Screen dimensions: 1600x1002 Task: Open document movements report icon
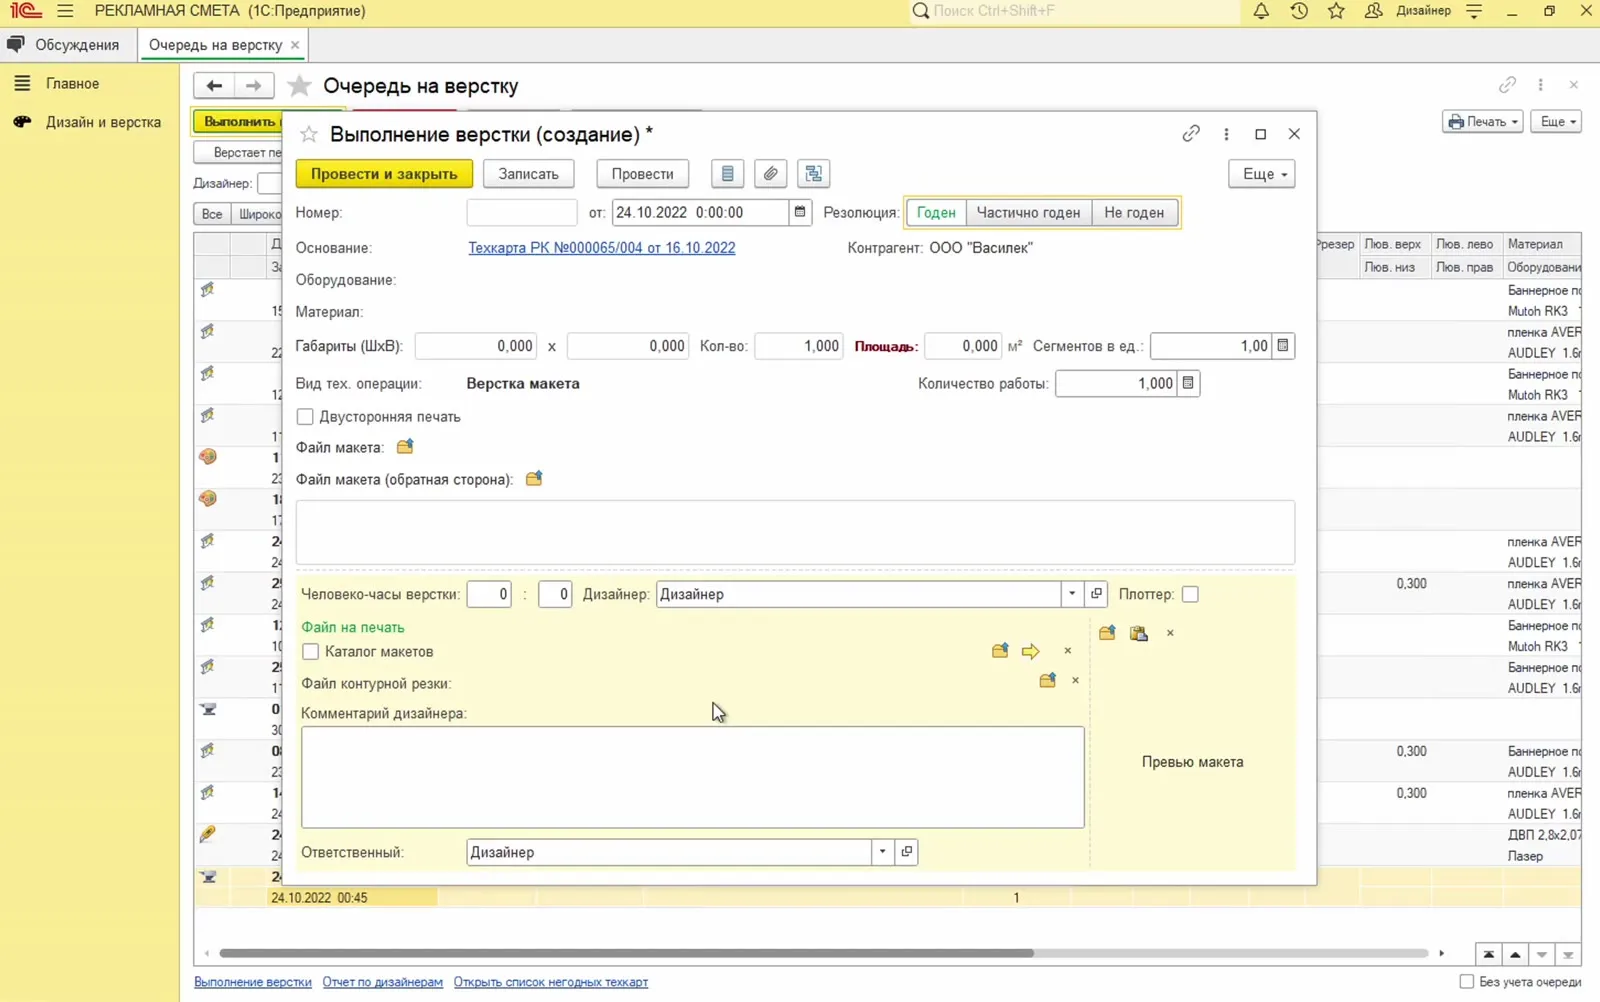(x=727, y=174)
